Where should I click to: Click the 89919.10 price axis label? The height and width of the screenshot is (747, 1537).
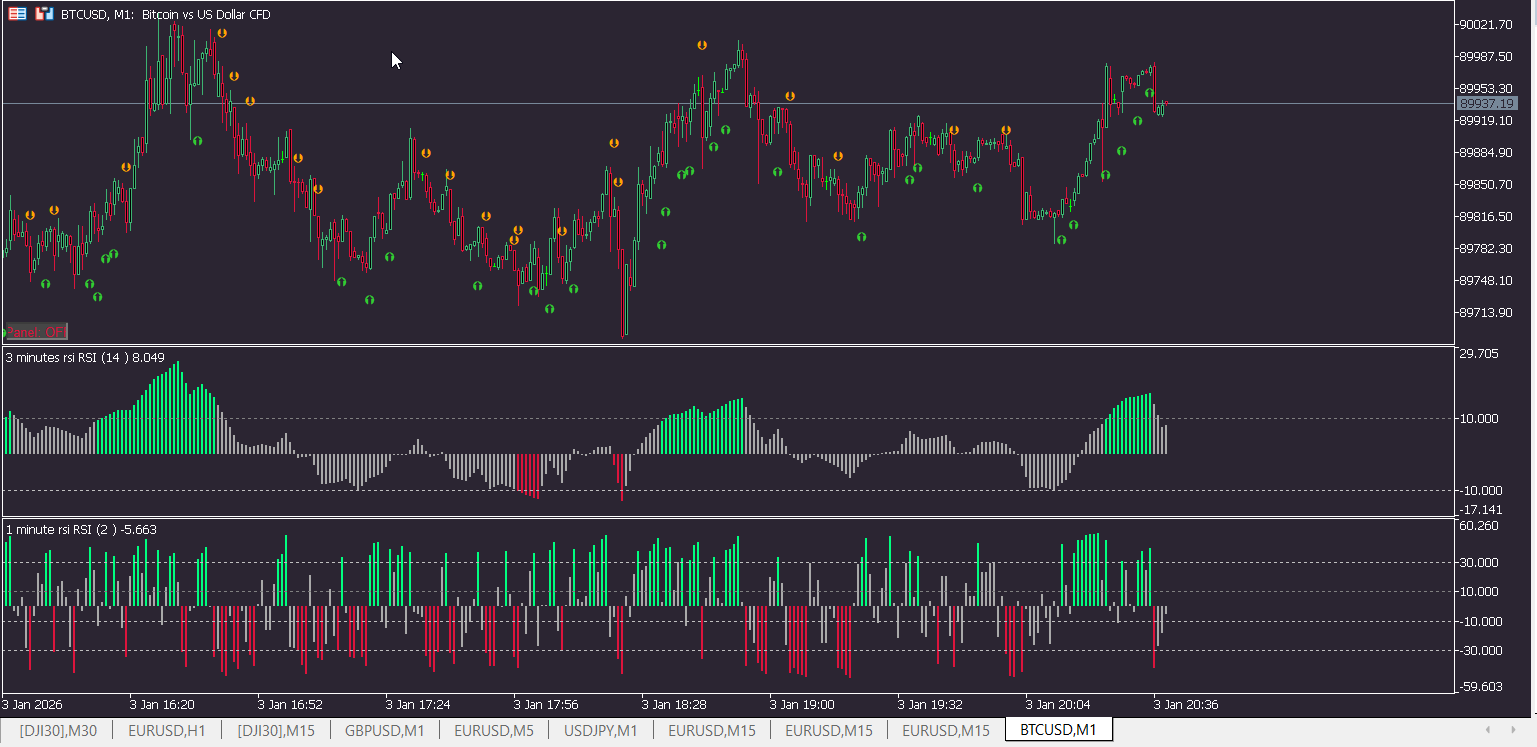tap(1485, 120)
